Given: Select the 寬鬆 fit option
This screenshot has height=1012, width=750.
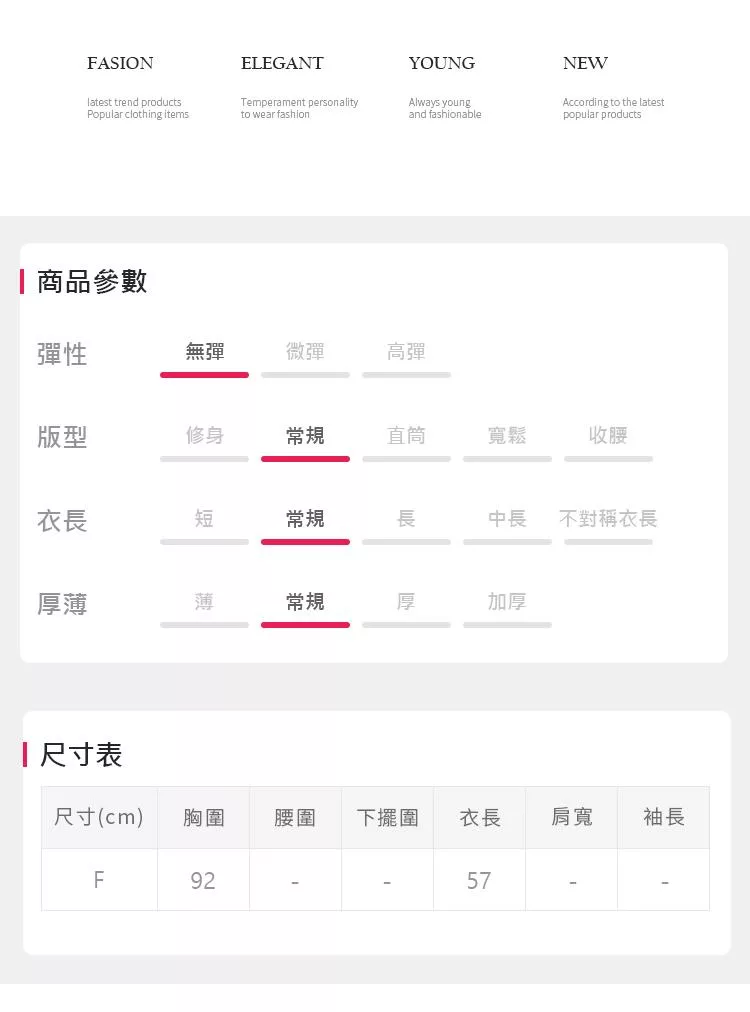Looking at the screenshot, I should [507, 435].
